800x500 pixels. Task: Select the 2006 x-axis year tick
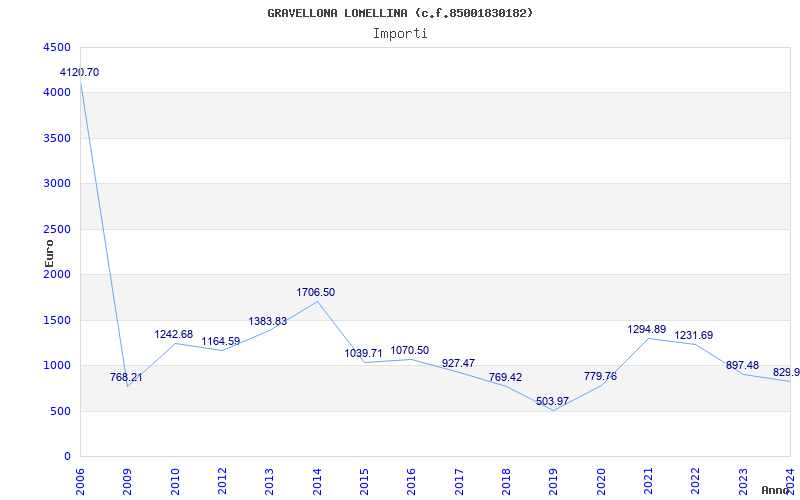[x=80, y=481]
